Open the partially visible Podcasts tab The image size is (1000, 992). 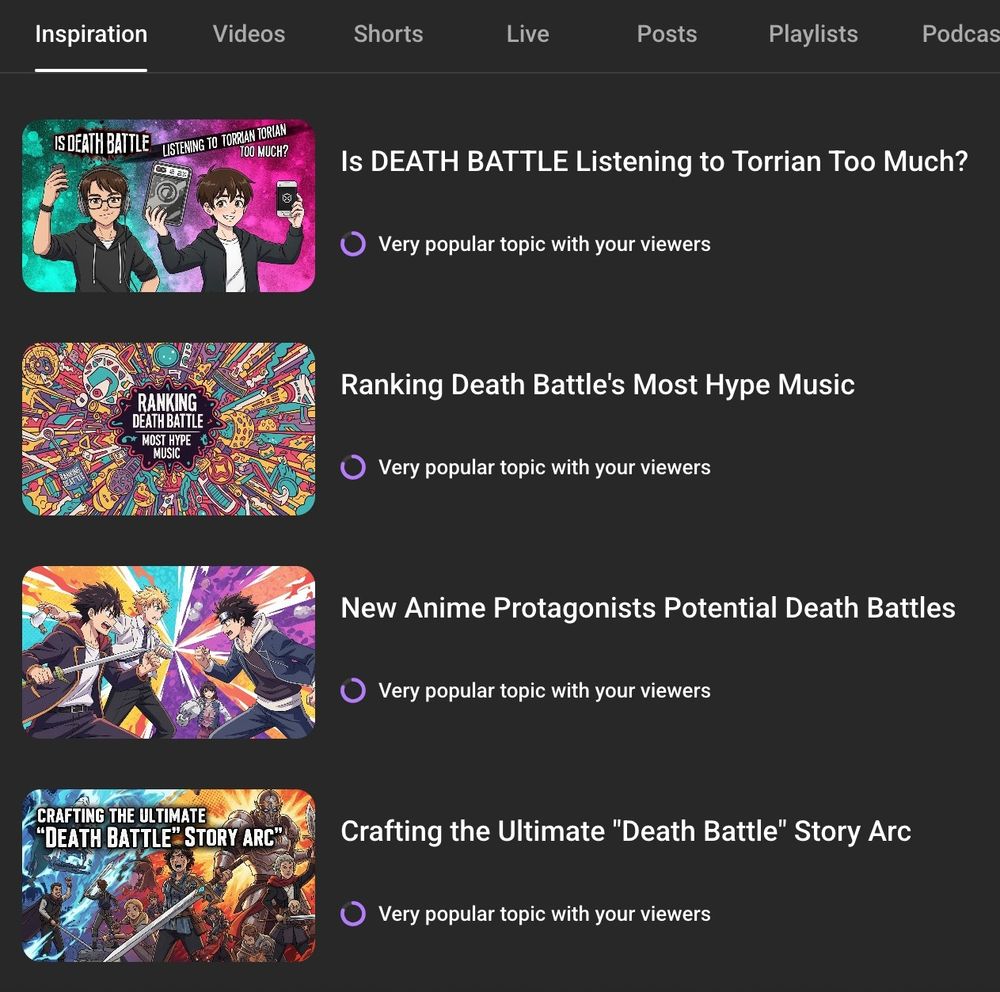pyautogui.click(x=960, y=34)
